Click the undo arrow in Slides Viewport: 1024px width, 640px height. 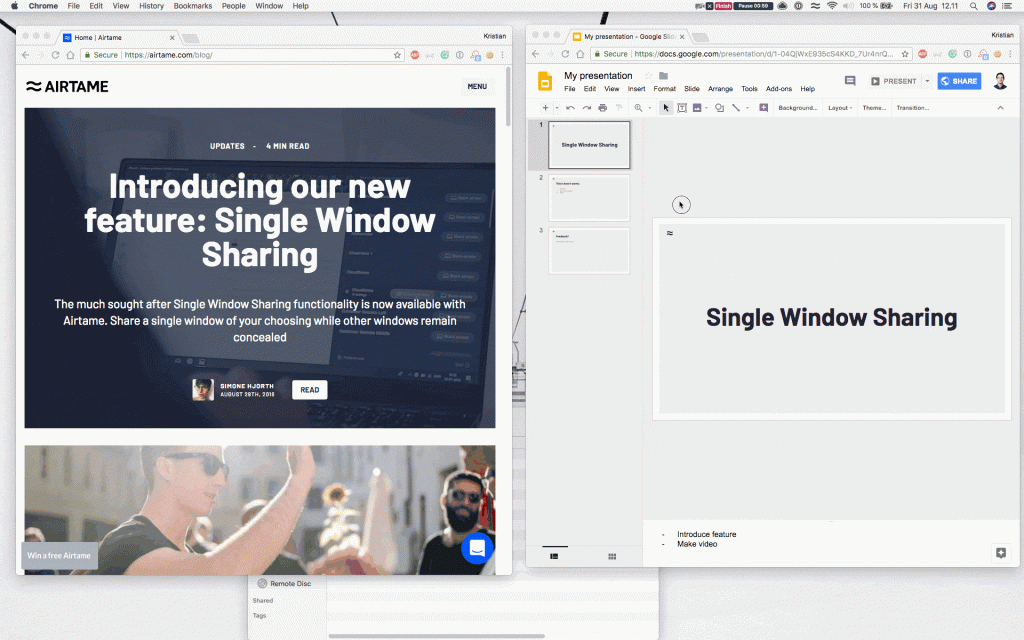click(x=570, y=108)
